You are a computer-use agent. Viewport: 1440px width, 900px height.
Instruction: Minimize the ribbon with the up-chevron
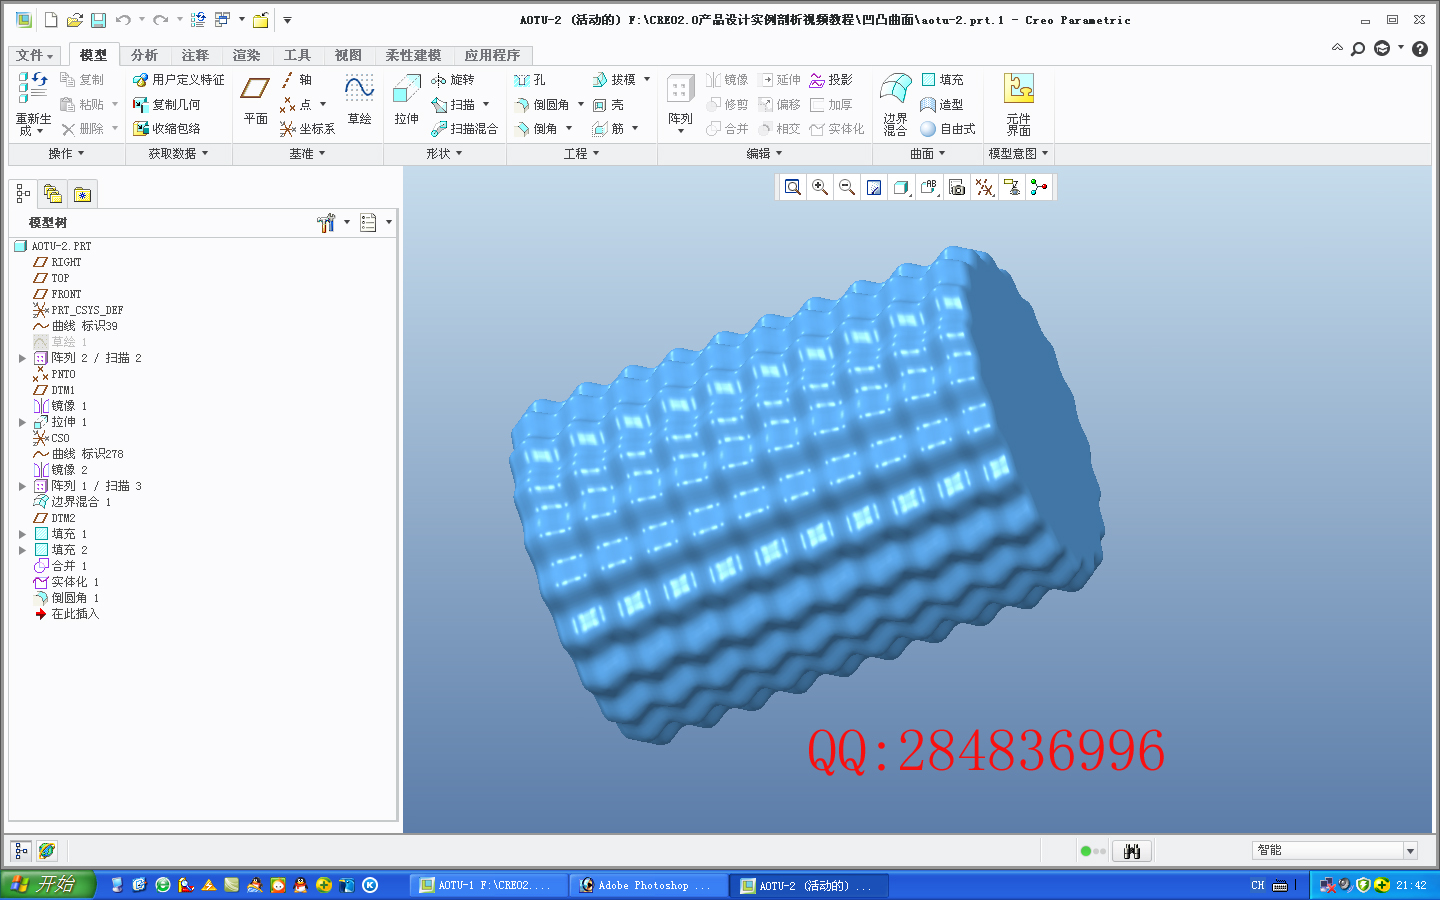1337,48
